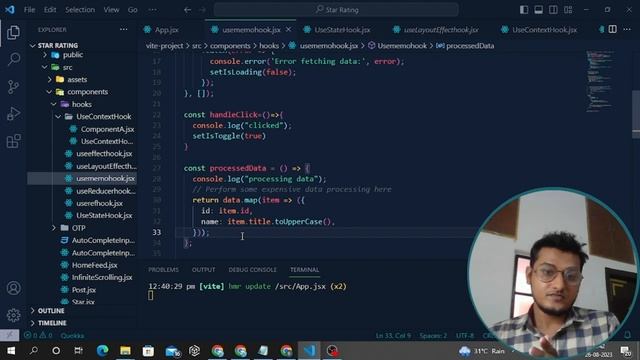Open Windows Start menu
The image size is (640, 360).
click(11, 351)
